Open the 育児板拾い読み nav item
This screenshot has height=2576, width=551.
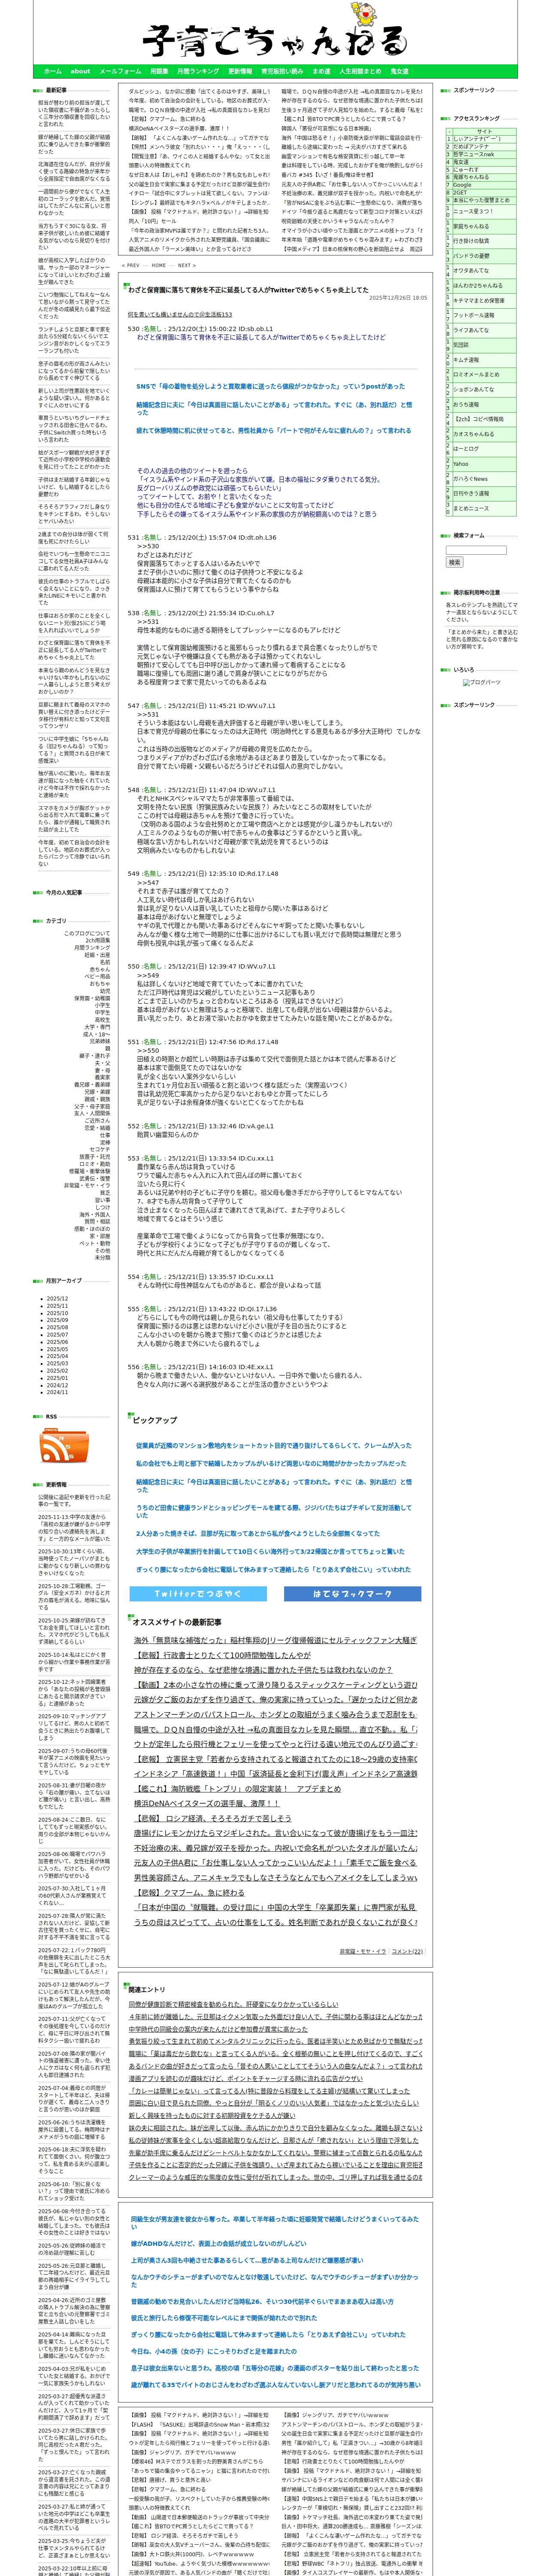click(282, 72)
